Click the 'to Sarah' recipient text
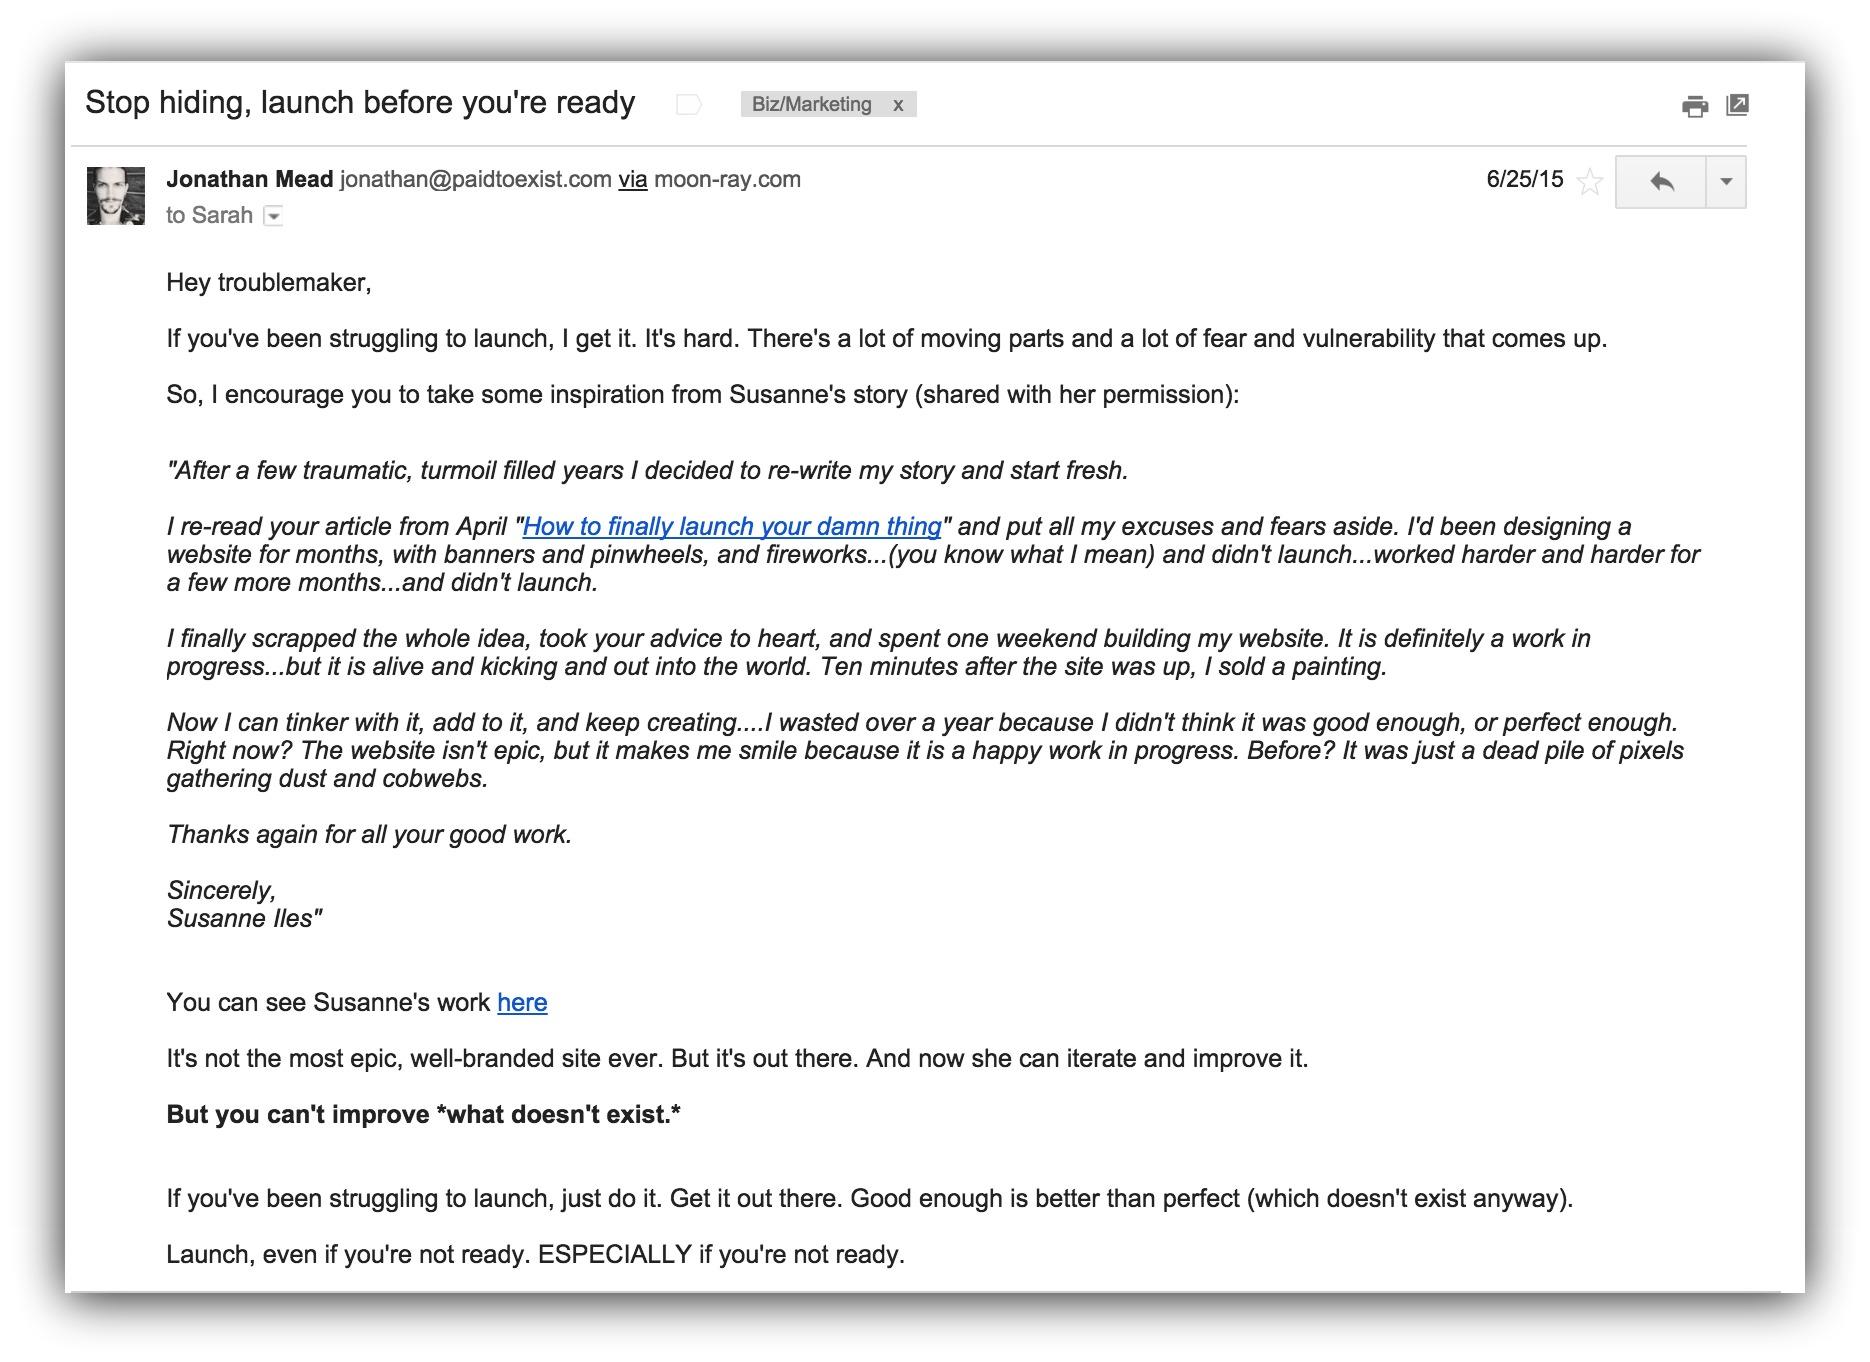The image size is (1870, 1362). [x=209, y=216]
